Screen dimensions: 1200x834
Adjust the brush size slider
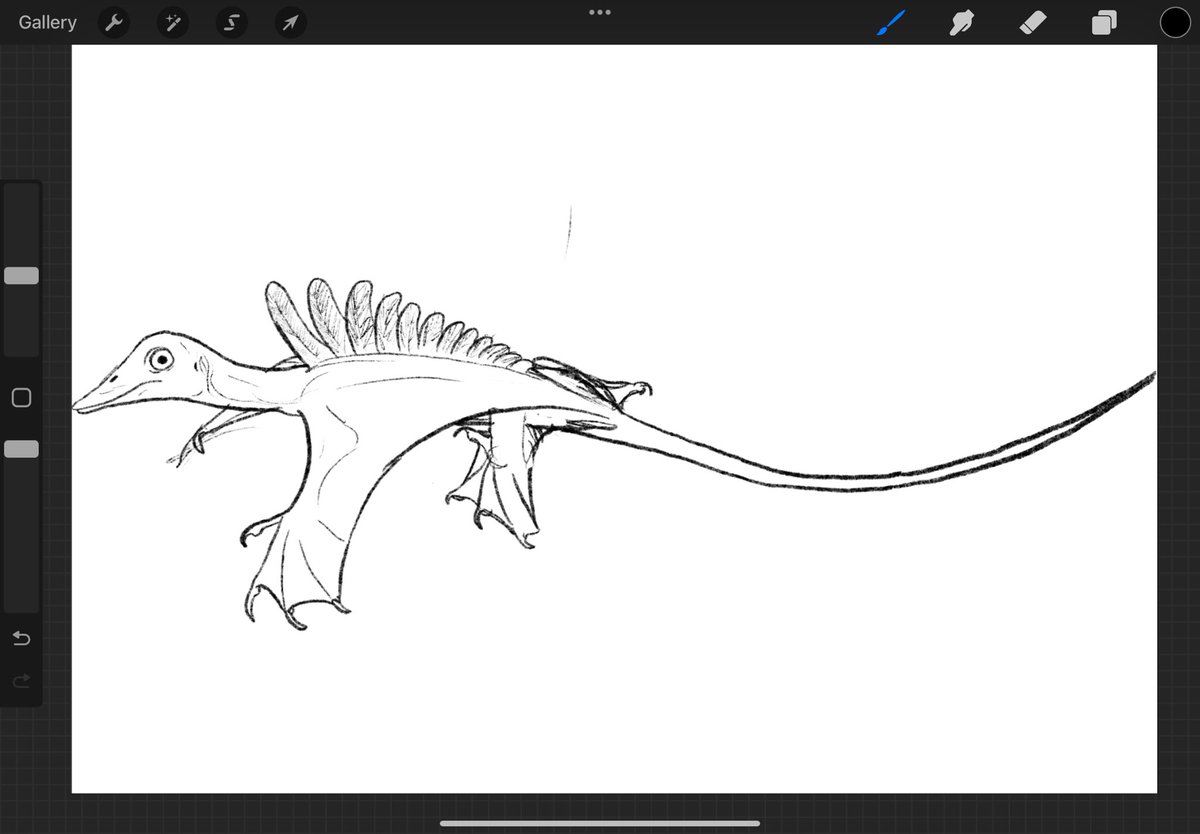[x=21, y=275]
